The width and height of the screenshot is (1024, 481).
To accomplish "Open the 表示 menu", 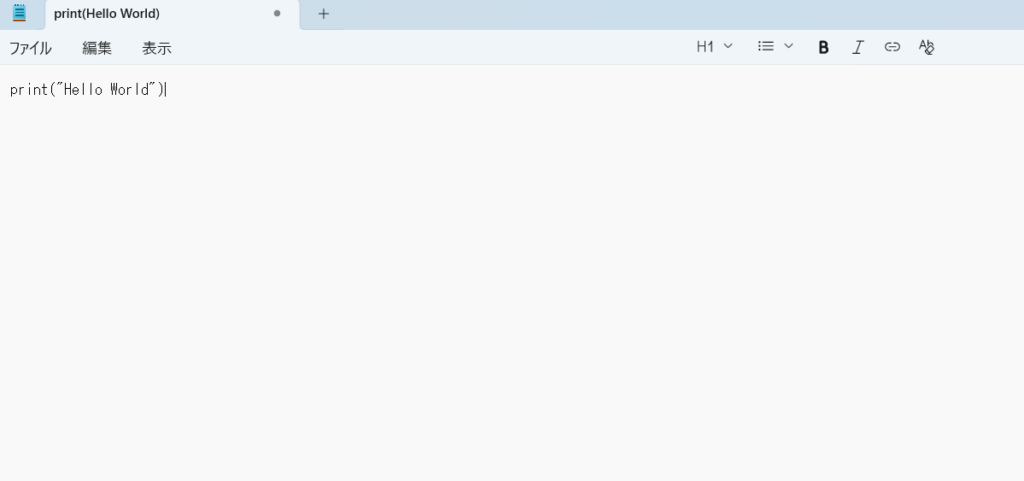I will pos(157,48).
